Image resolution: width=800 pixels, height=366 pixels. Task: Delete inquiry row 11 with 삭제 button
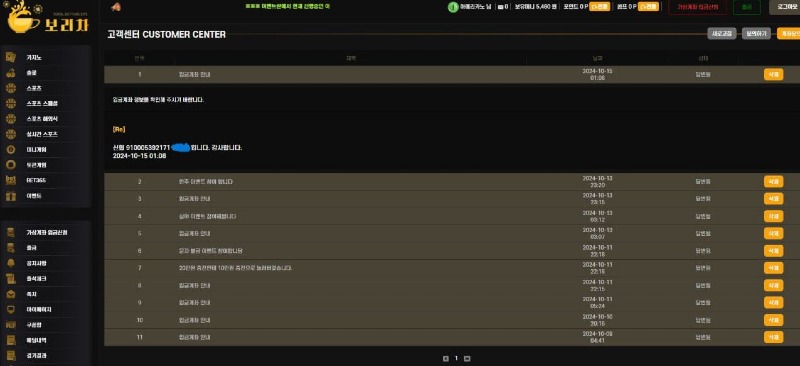tap(773, 337)
